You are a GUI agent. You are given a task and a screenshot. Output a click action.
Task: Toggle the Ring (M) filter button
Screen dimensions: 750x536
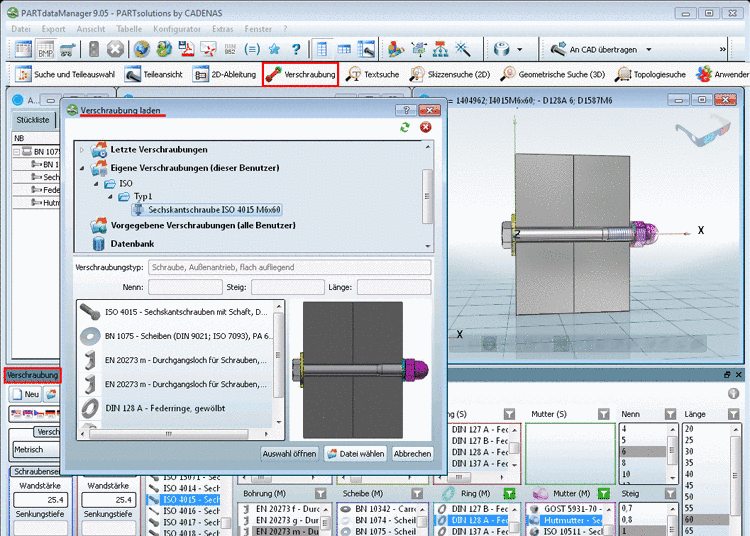[510, 493]
